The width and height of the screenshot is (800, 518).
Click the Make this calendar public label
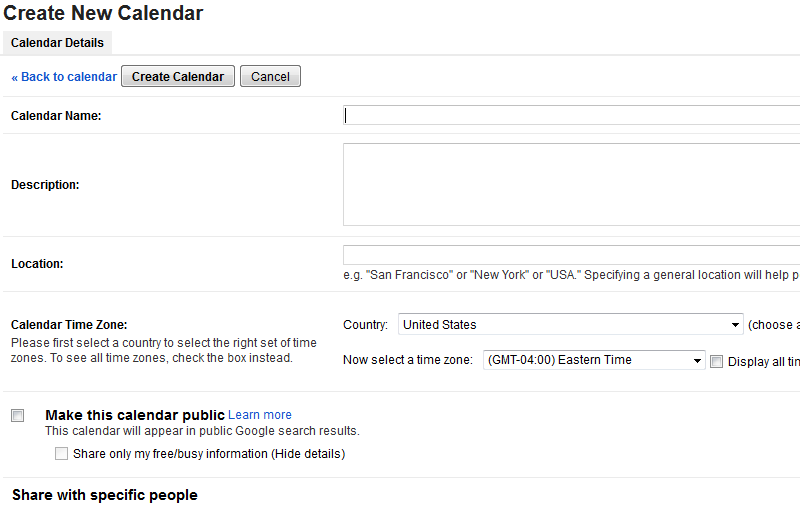coord(134,415)
